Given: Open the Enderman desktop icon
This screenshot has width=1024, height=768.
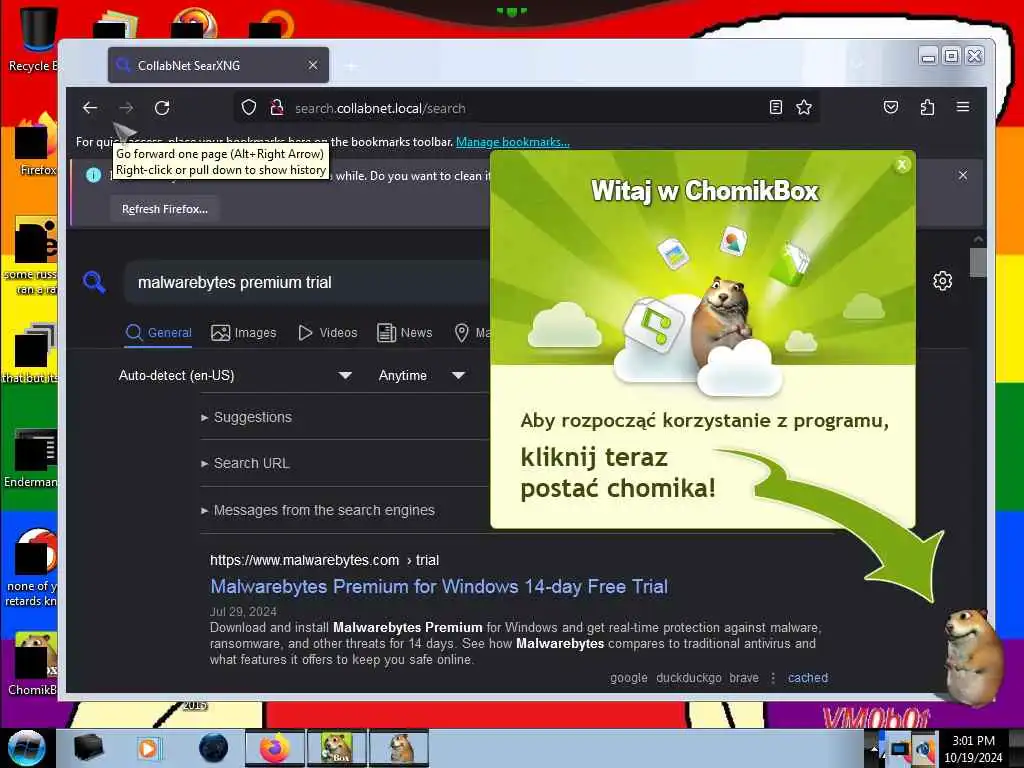Looking at the screenshot, I should tap(31, 457).
